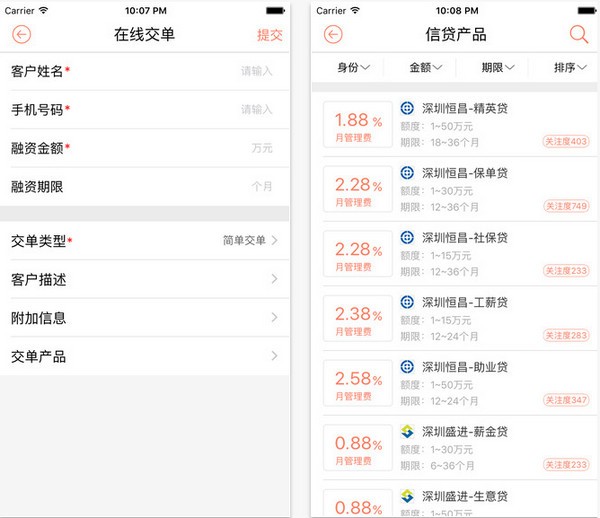Tap back arrow on 信贷产品 screen
The image size is (600, 518).
[x=333, y=34]
